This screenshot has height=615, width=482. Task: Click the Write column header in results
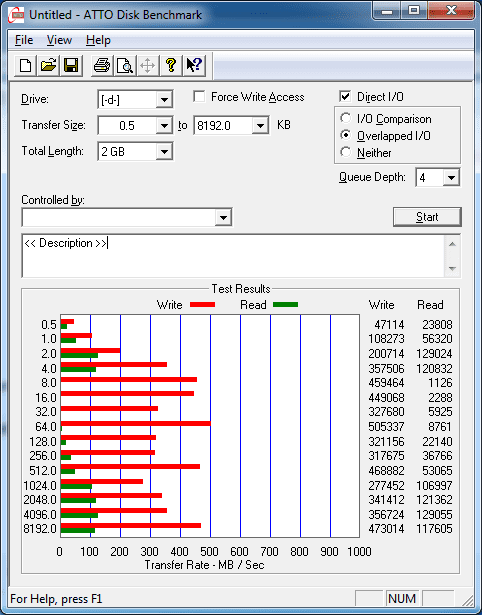381,305
